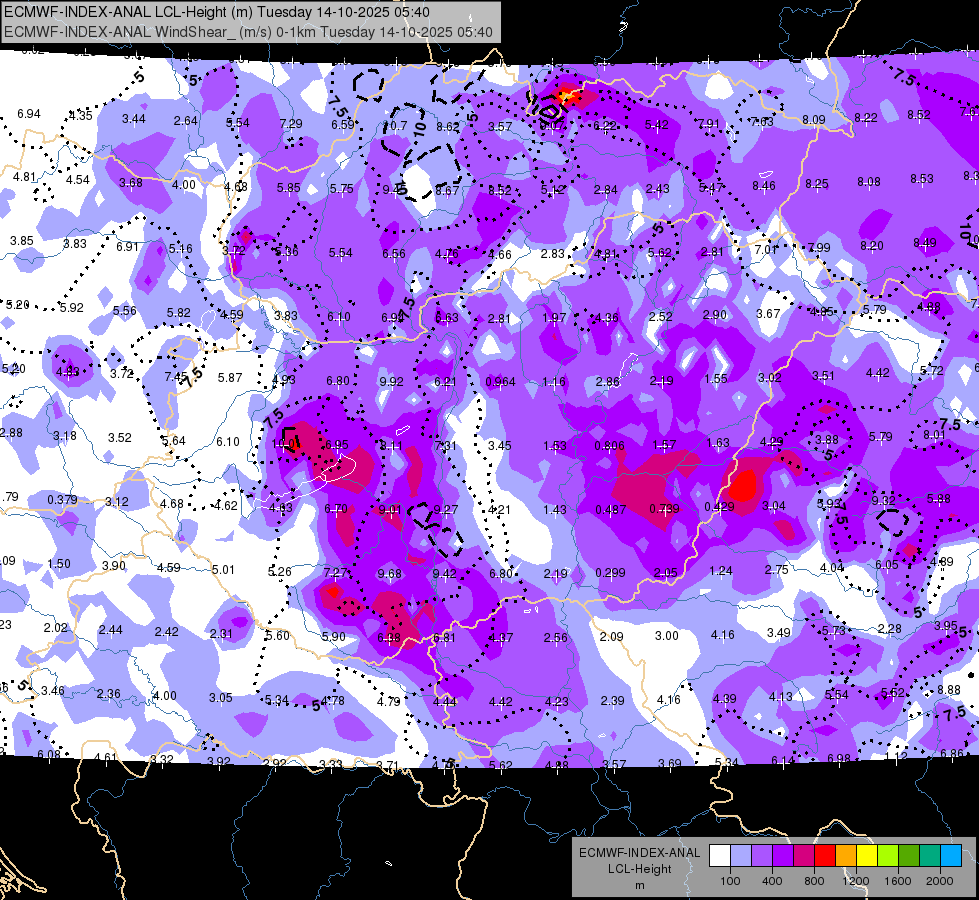Screen dimensions: 979x900
Task: Click the wind shear value '0.379'
Action: pos(62,500)
